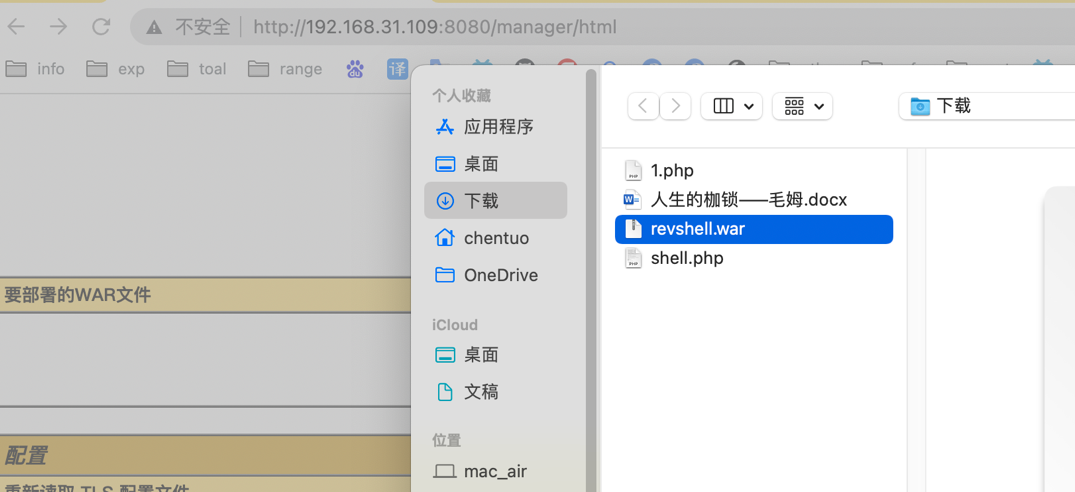
Task: Go forward in the file dialog
Action: click(676, 106)
